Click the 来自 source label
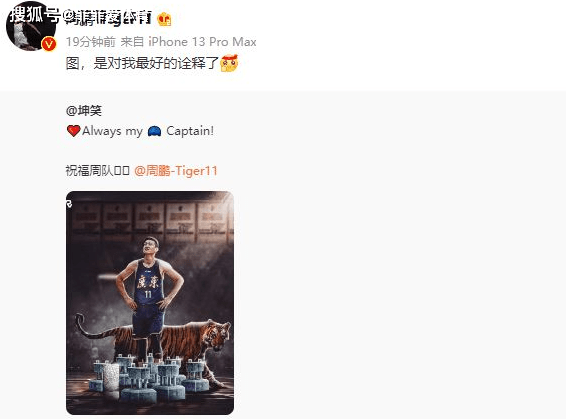This screenshot has height=419, width=566. (132, 42)
